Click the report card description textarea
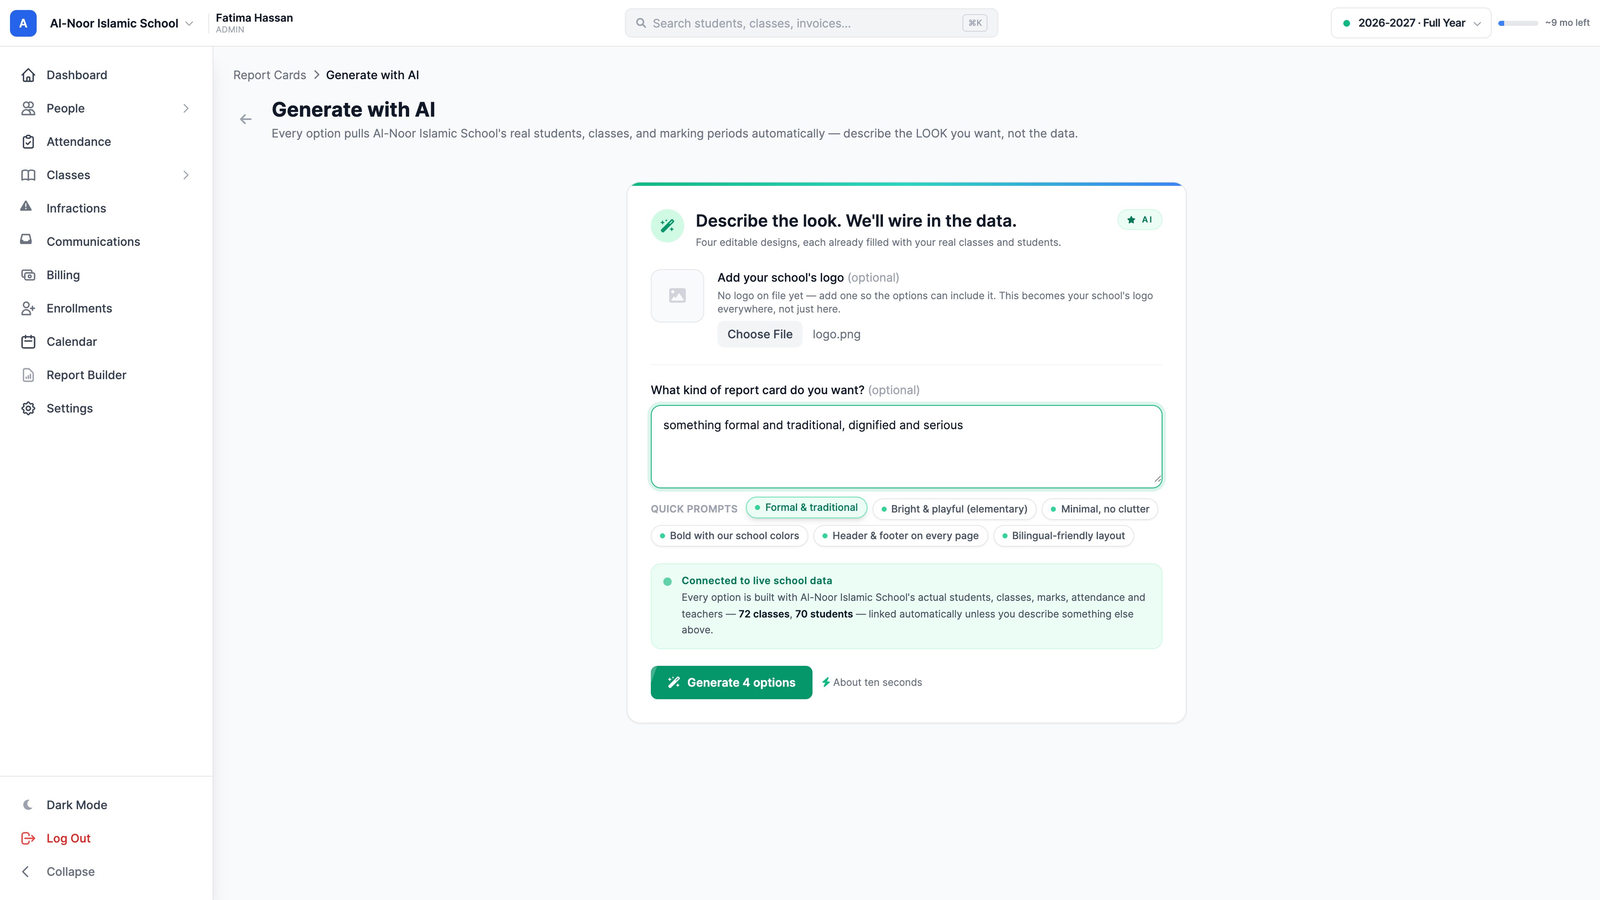The height and width of the screenshot is (900, 1600). coord(906,446)
